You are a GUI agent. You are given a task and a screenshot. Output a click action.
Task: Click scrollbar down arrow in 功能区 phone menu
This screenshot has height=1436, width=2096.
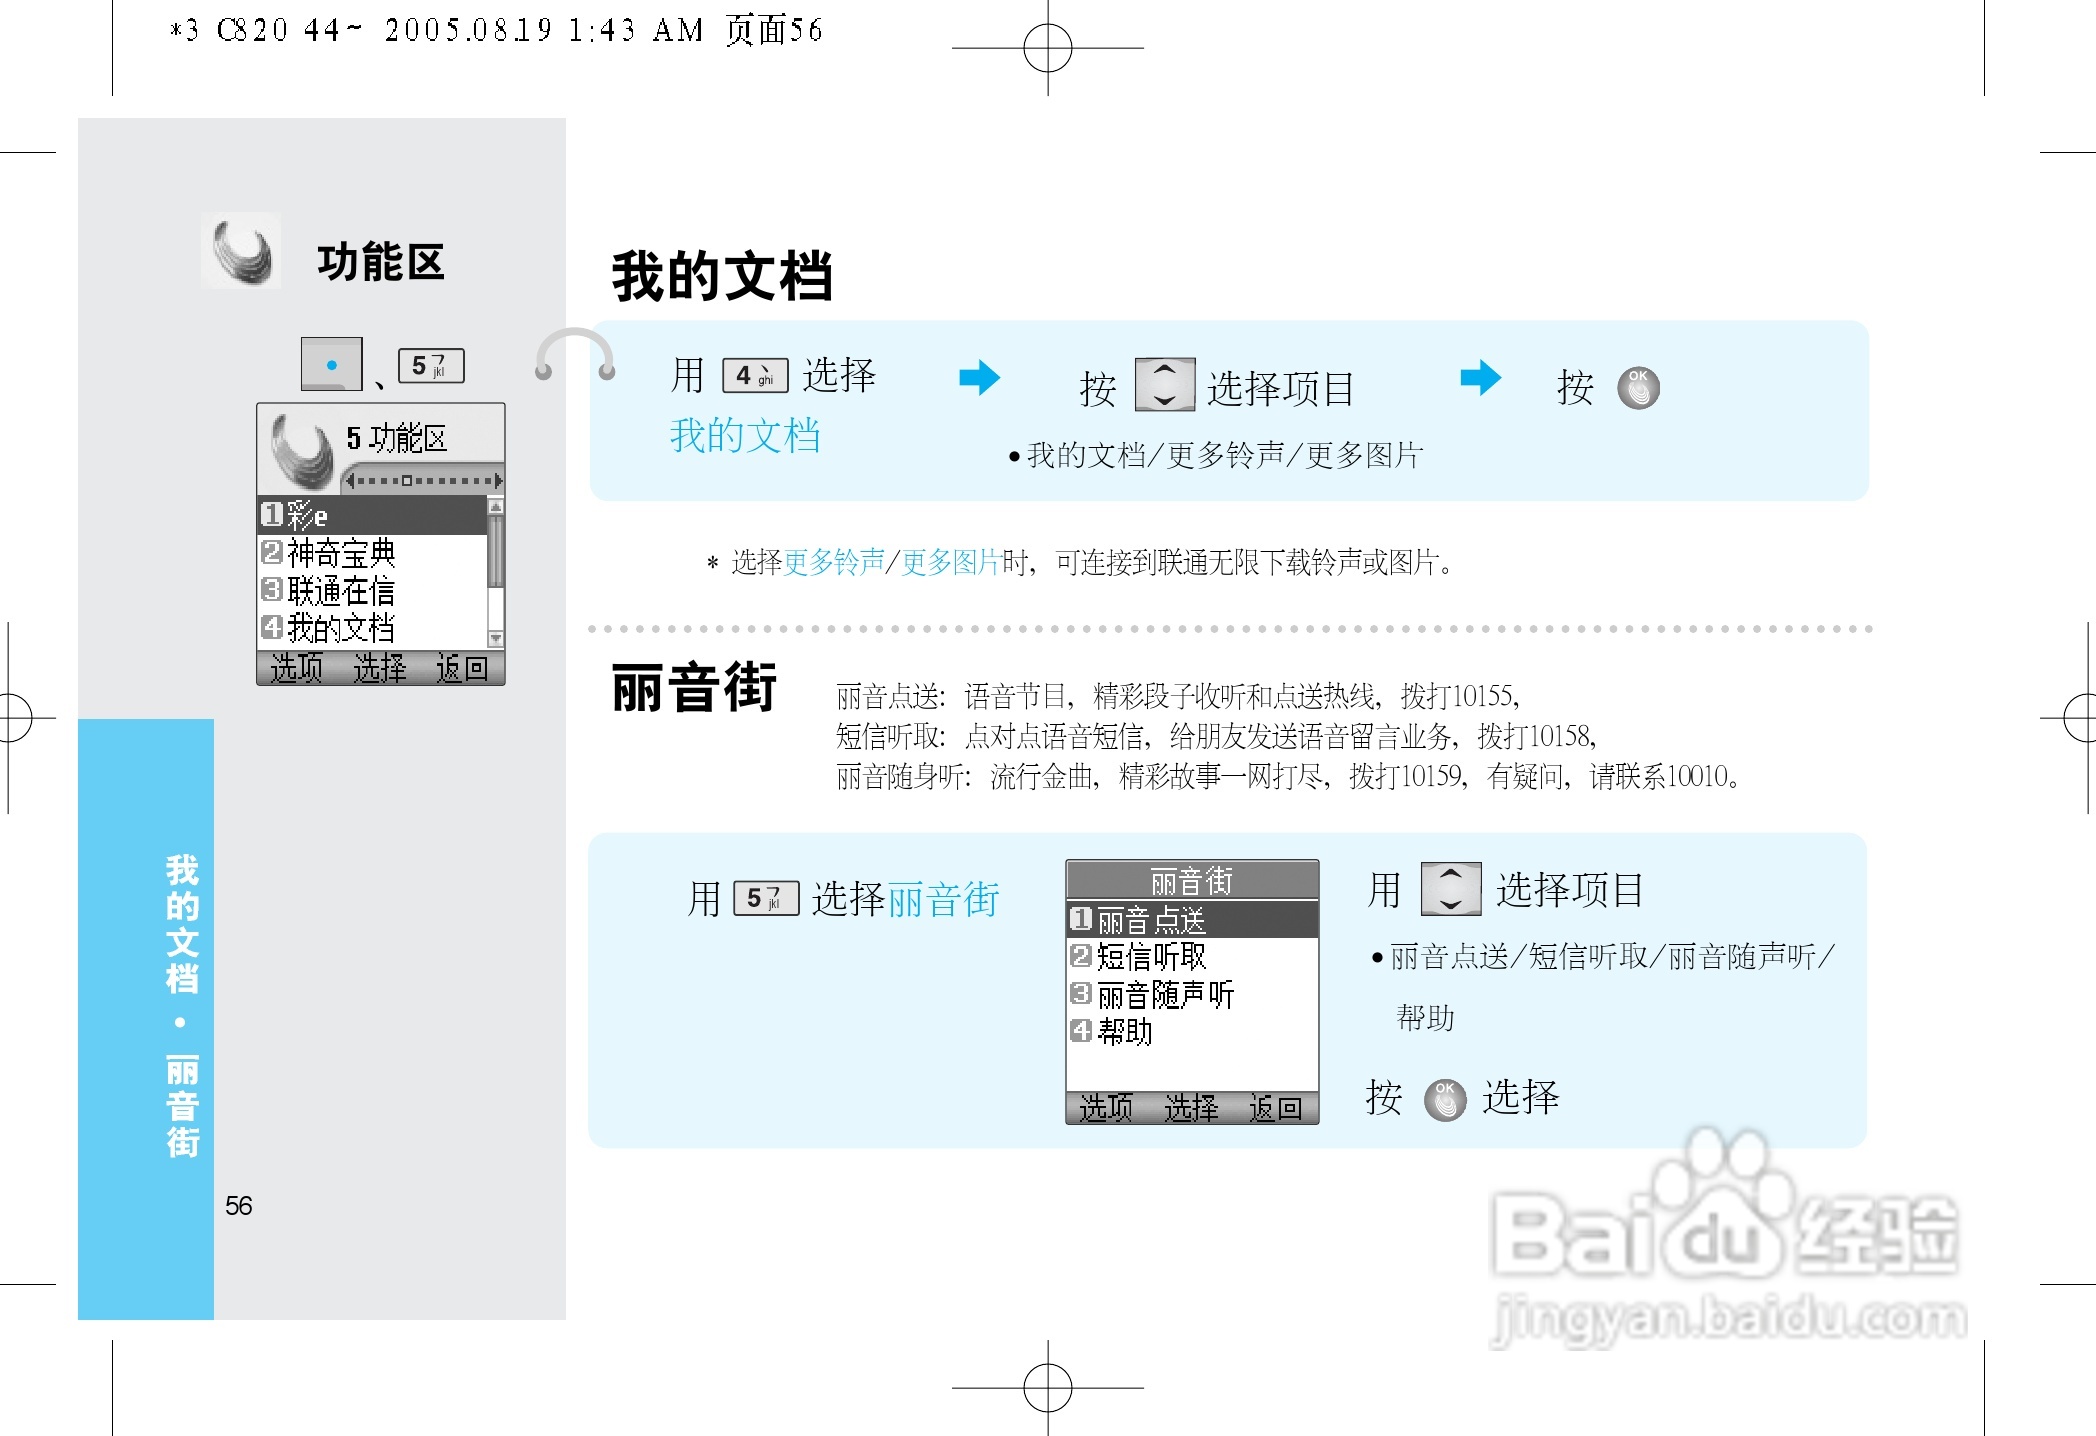pos(495,638)
